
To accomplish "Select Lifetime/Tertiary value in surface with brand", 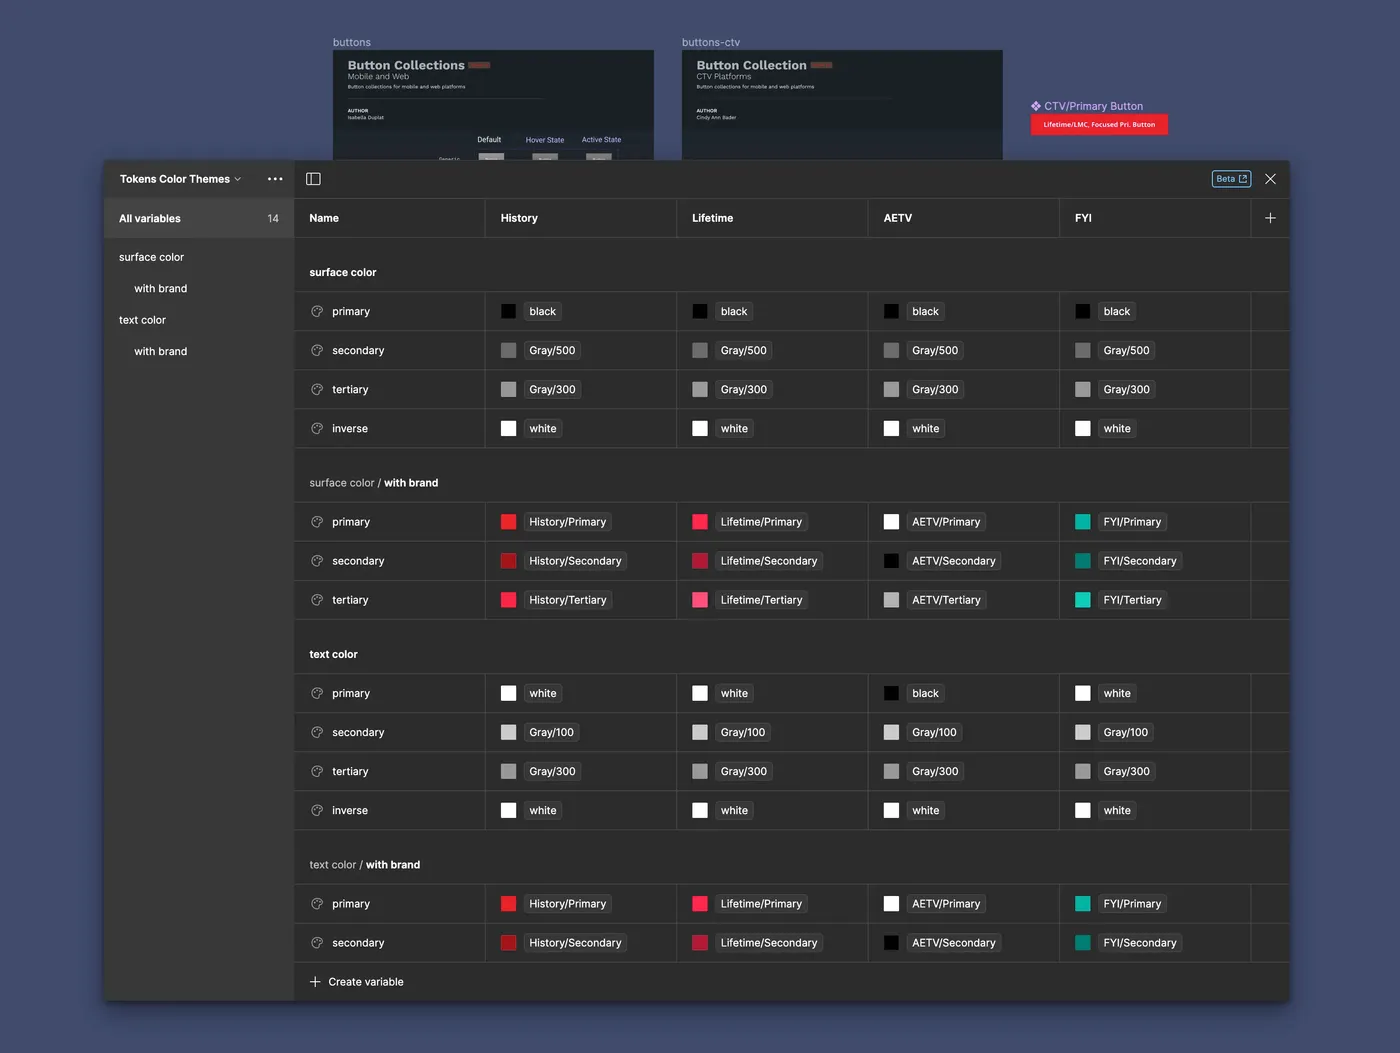I will [762, 600].
